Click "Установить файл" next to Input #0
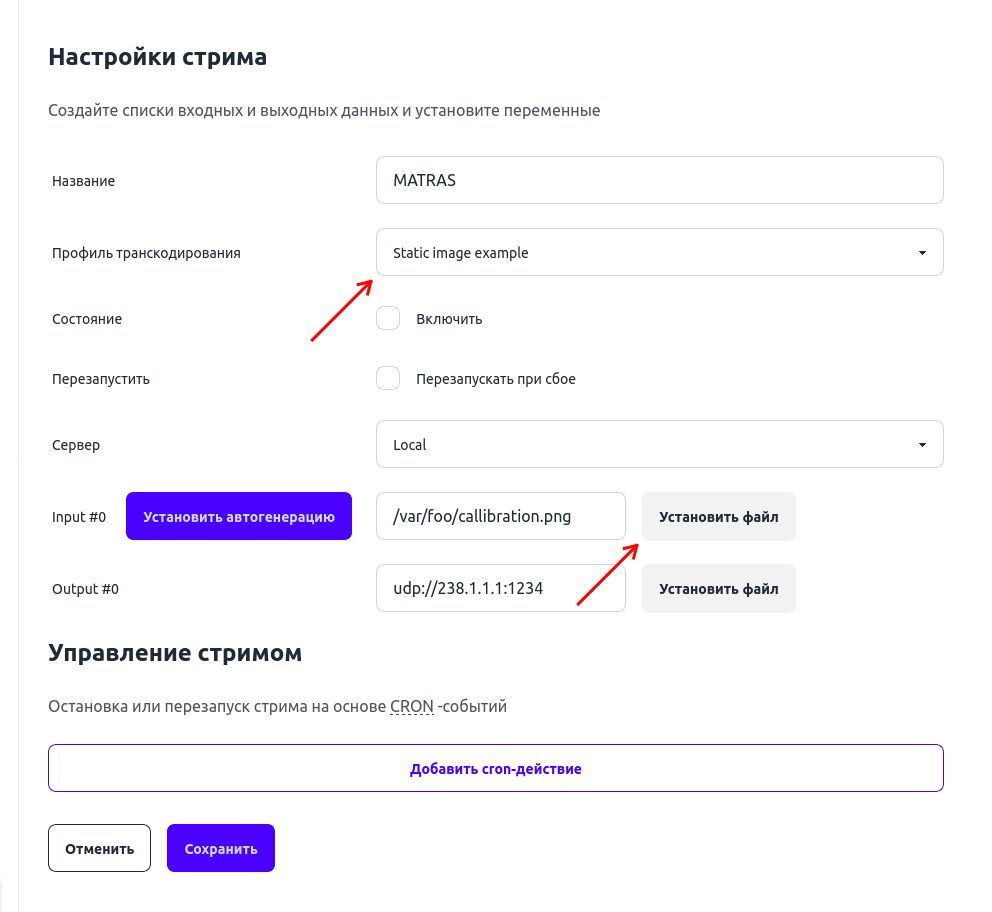This screenshot has width=992, height=912. tap(718, 516)
